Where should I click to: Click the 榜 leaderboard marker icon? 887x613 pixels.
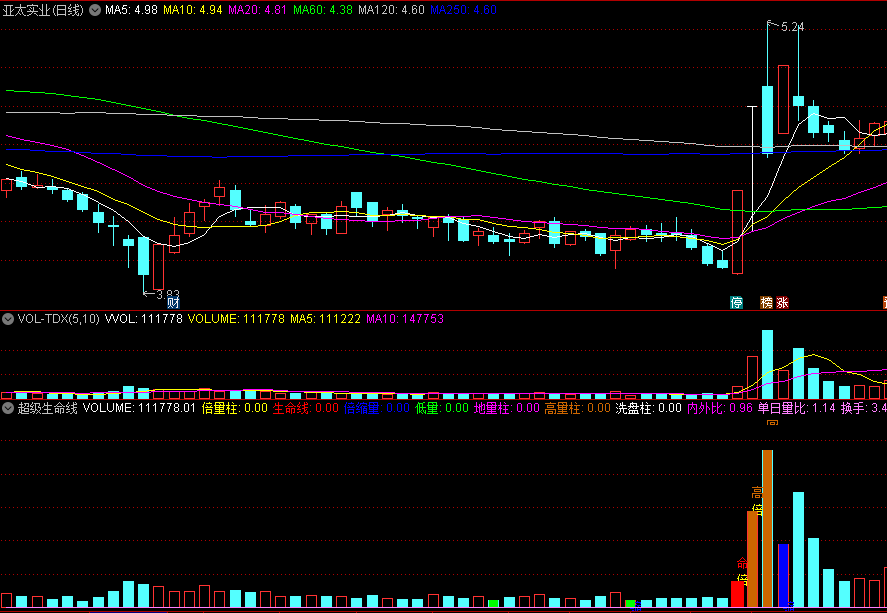(x=767, y=303)
